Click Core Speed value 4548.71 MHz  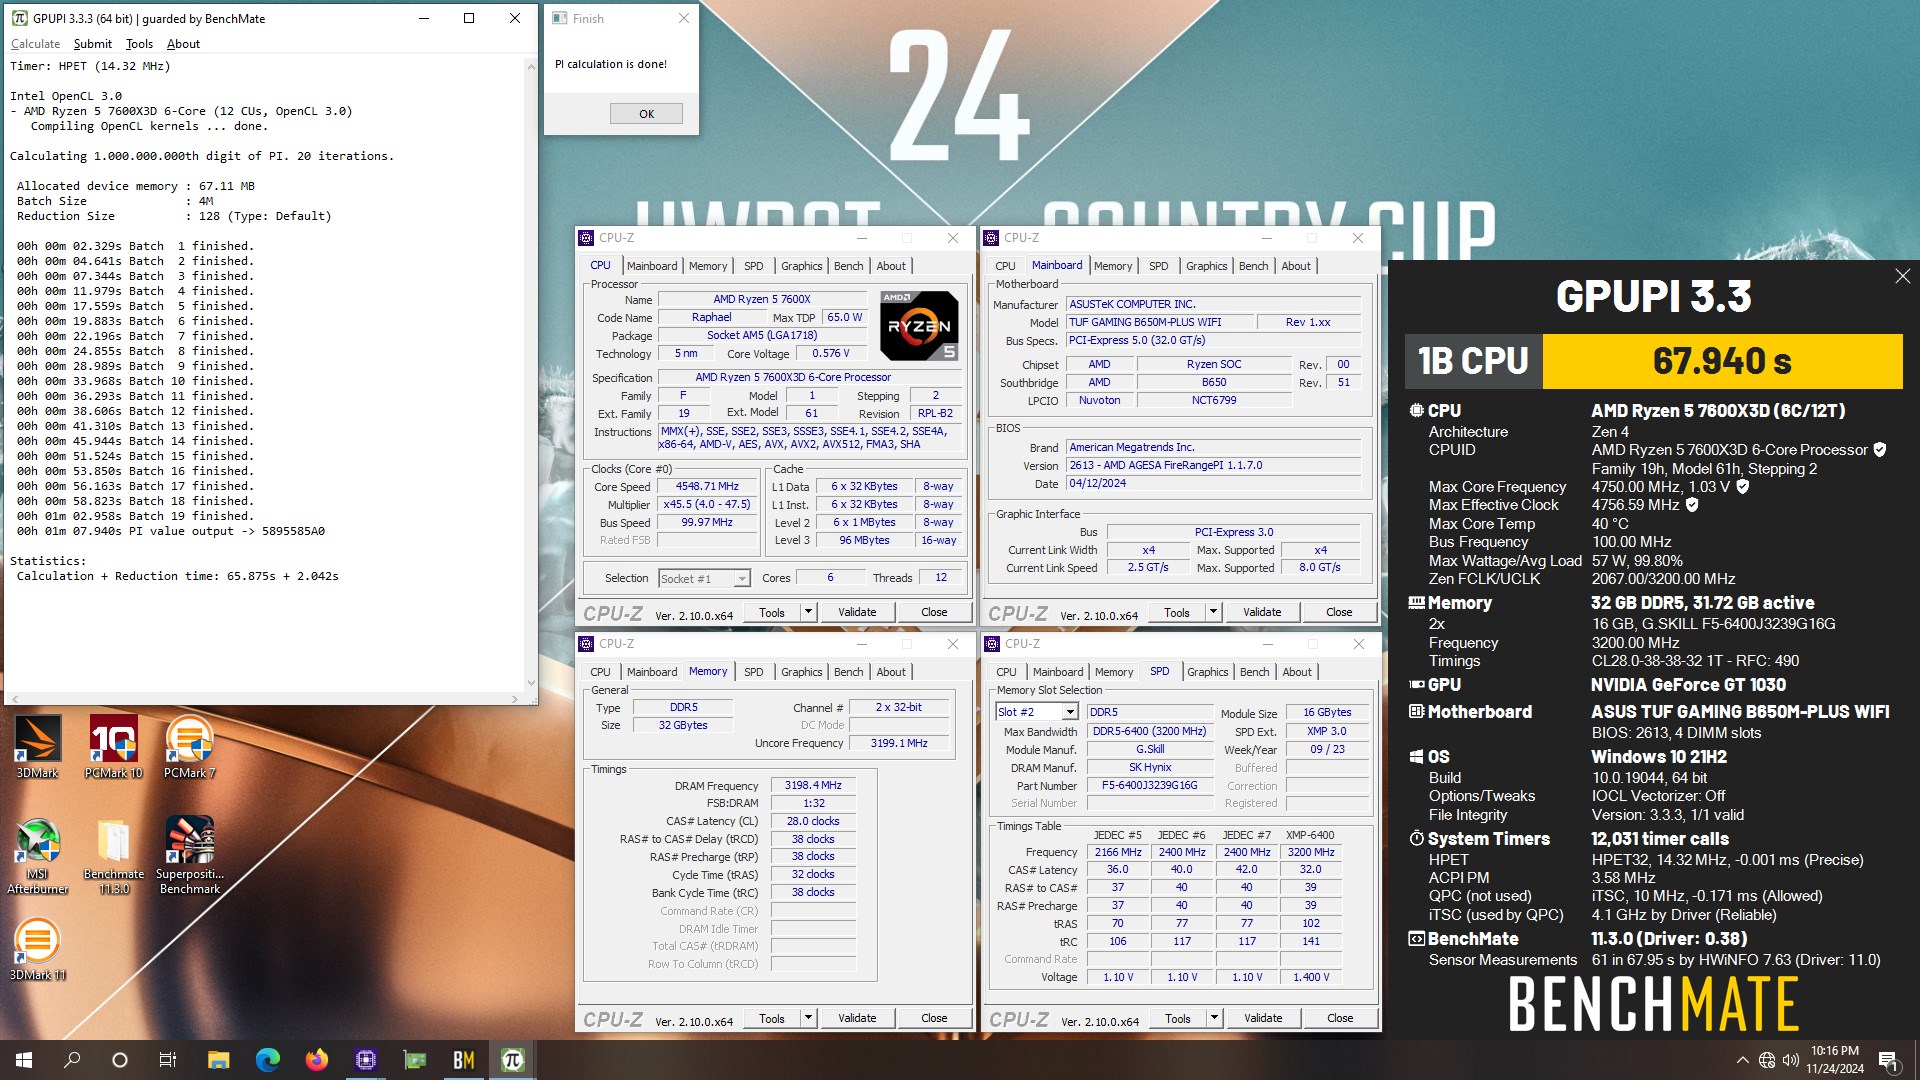pos(707,487)
